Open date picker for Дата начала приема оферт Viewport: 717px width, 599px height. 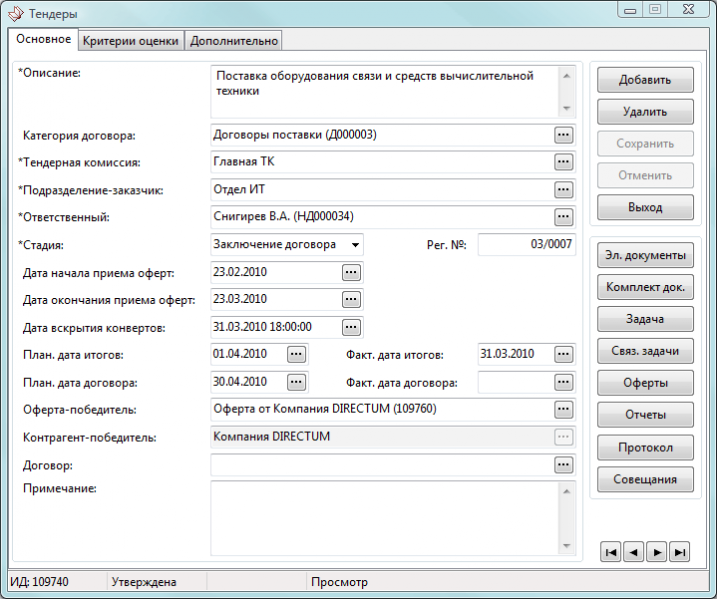coord(350,272)
